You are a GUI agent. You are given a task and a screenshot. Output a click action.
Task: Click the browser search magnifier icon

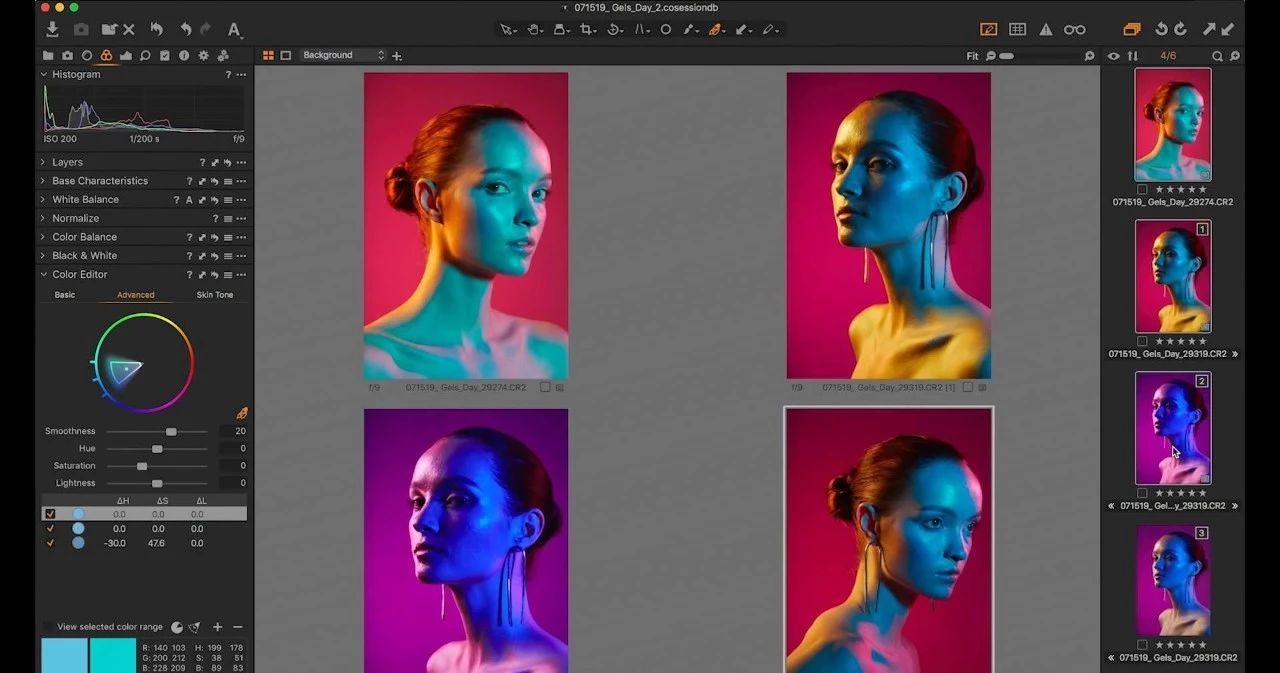pos(1217,56)
